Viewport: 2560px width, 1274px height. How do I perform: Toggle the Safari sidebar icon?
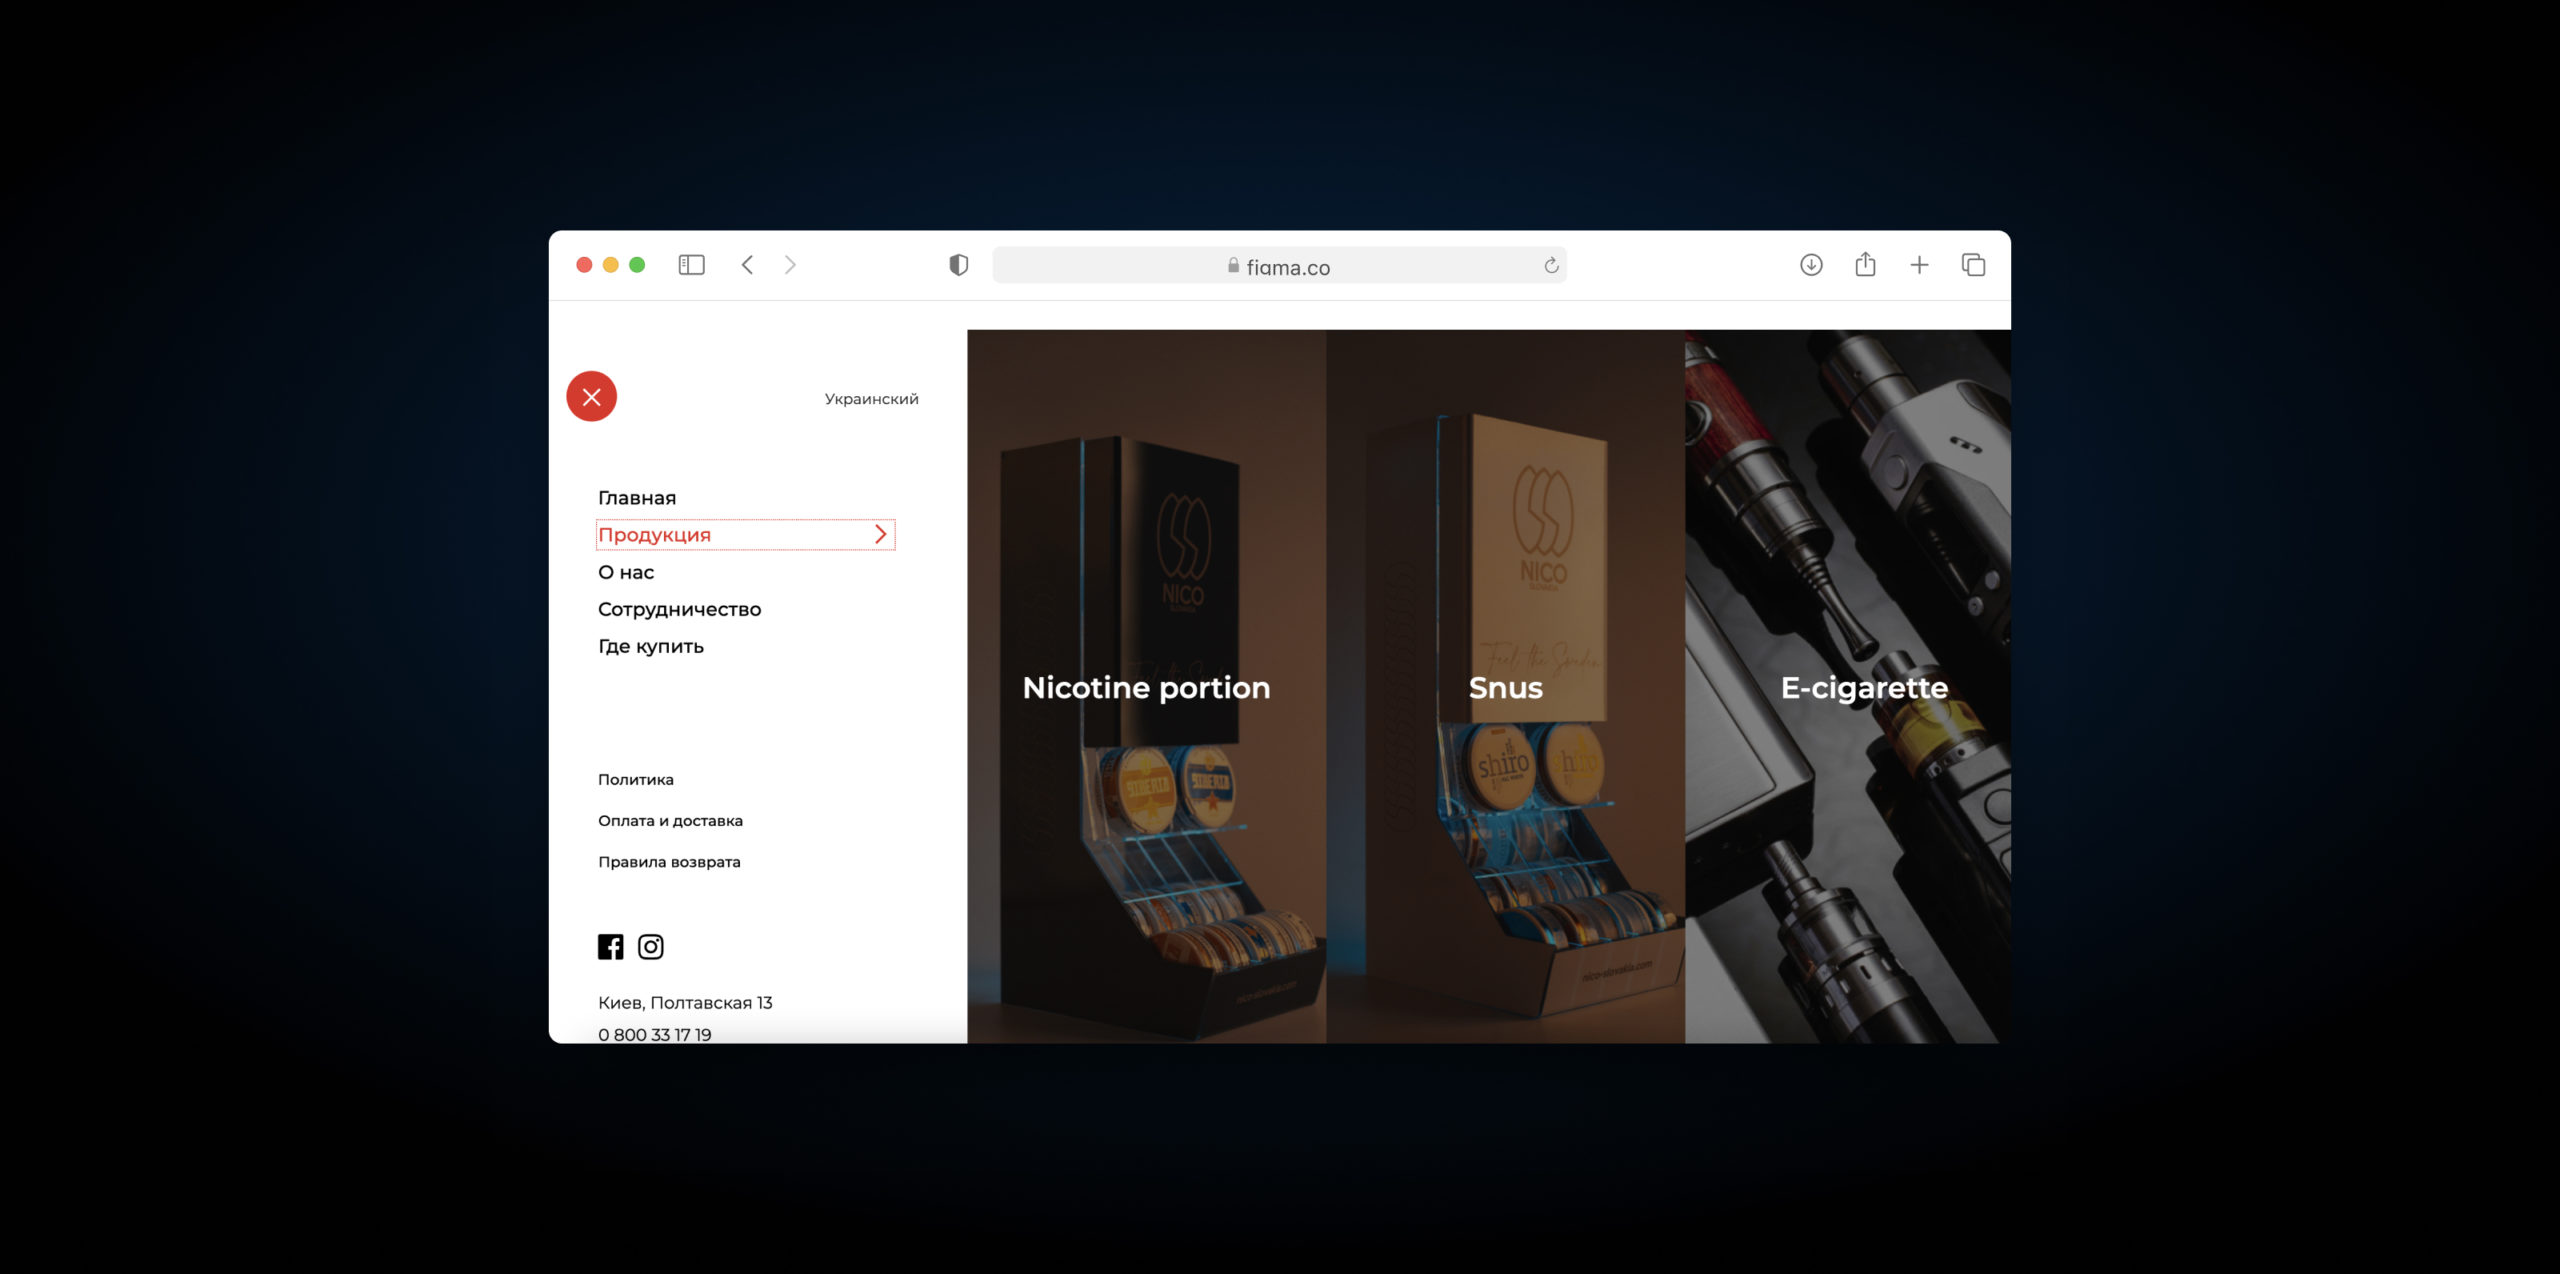691,265
